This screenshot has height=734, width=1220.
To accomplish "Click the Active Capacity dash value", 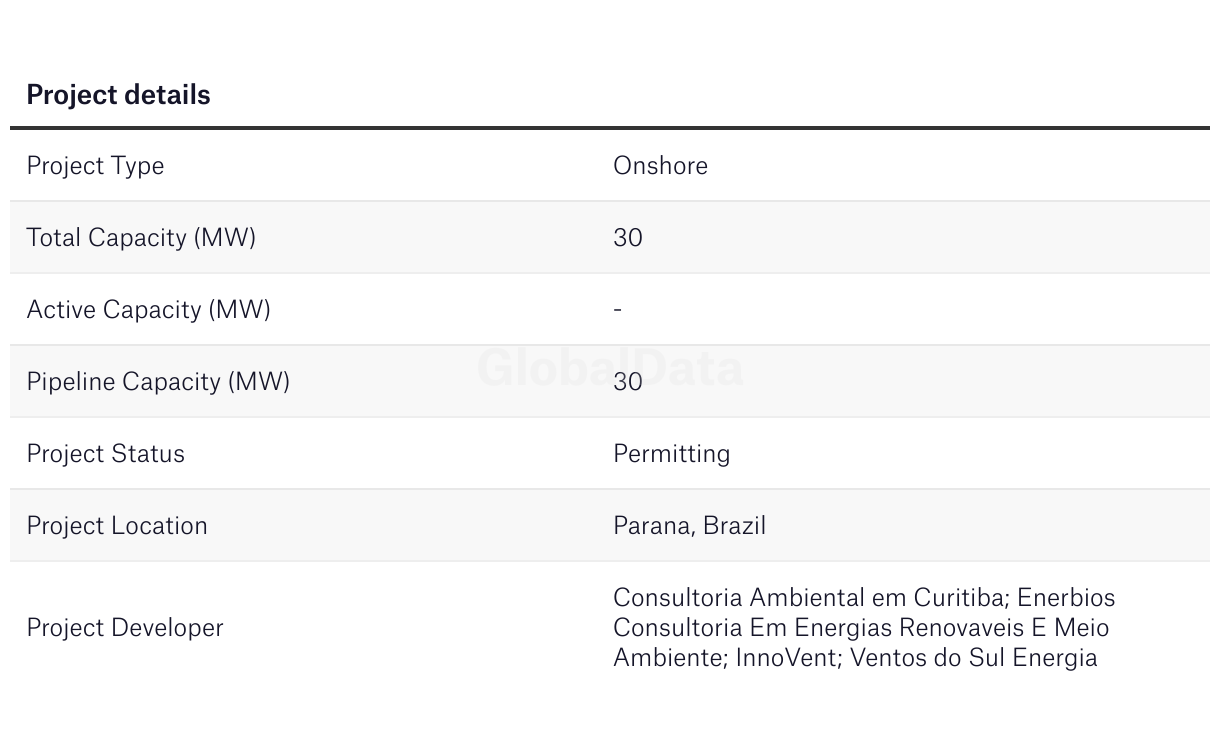I will 618,310.
